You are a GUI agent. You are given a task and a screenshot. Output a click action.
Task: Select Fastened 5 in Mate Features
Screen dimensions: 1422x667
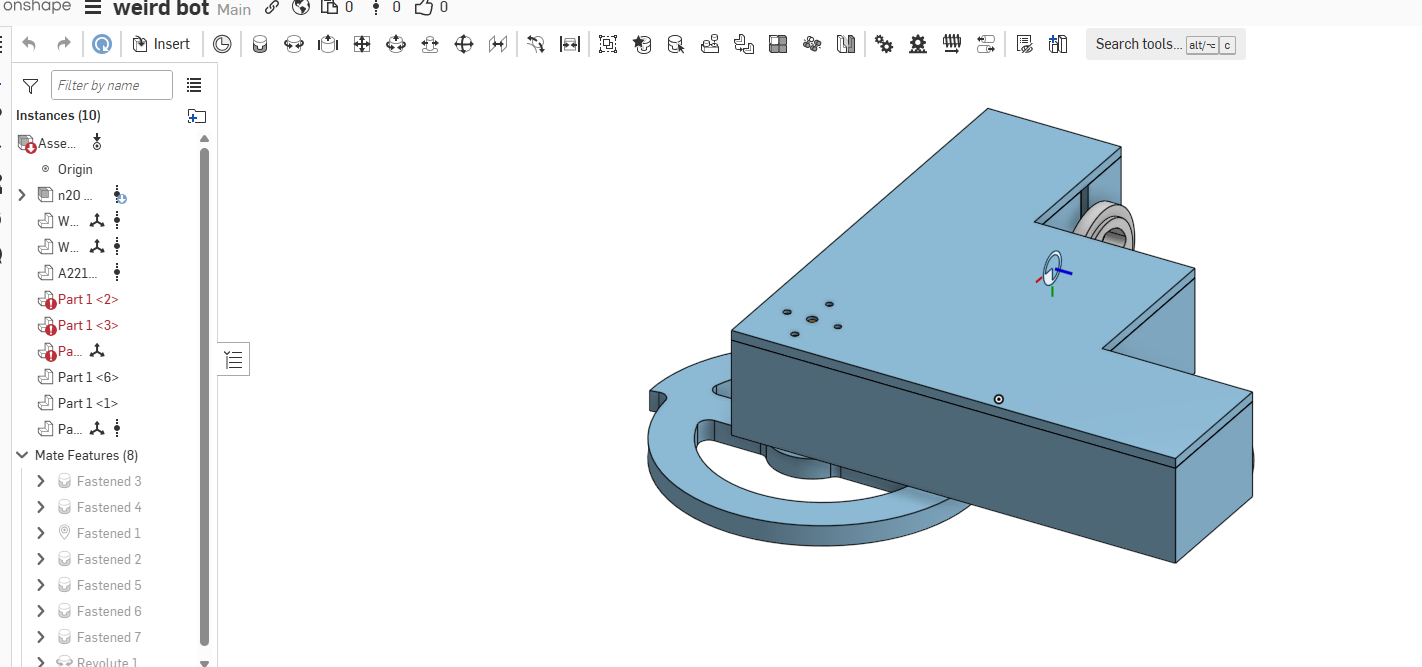pyautogui.click(x=109, y=585)
